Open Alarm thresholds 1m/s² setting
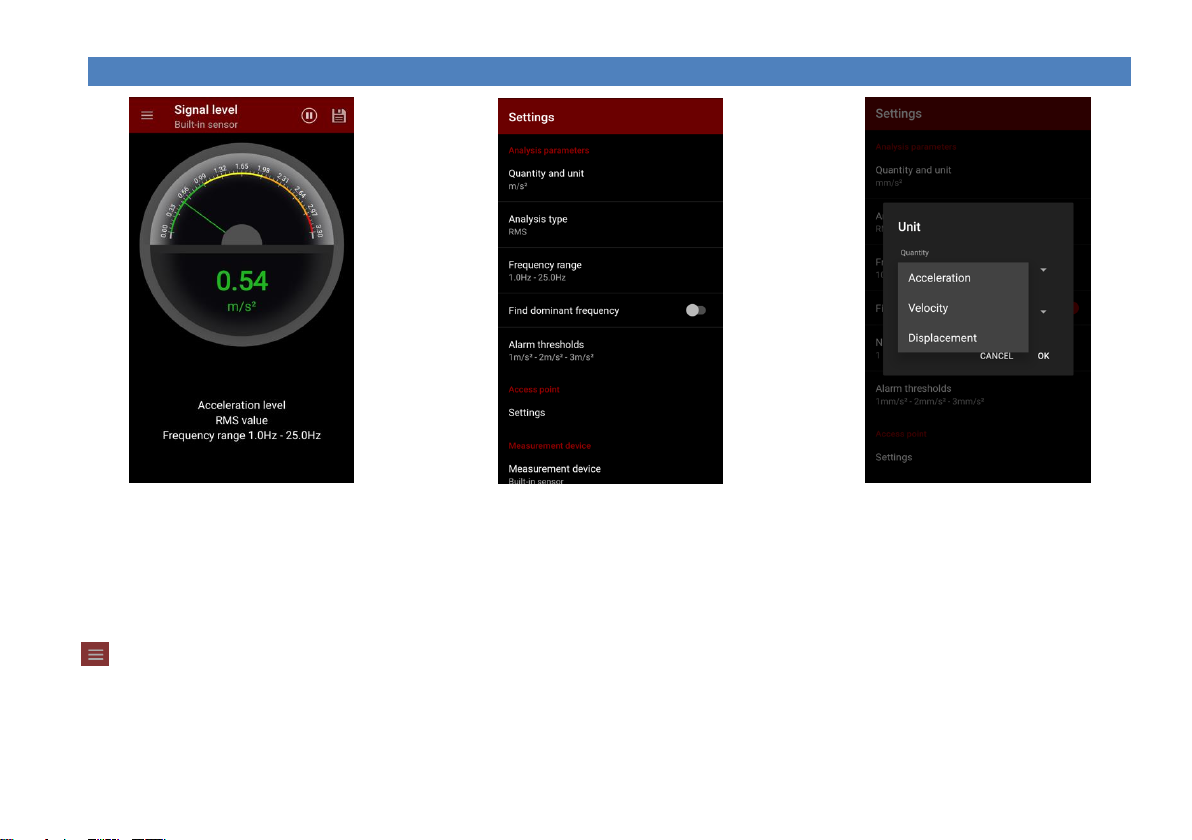The width and height of the screenshot is (1192, 840). click(x=610, y=350)
